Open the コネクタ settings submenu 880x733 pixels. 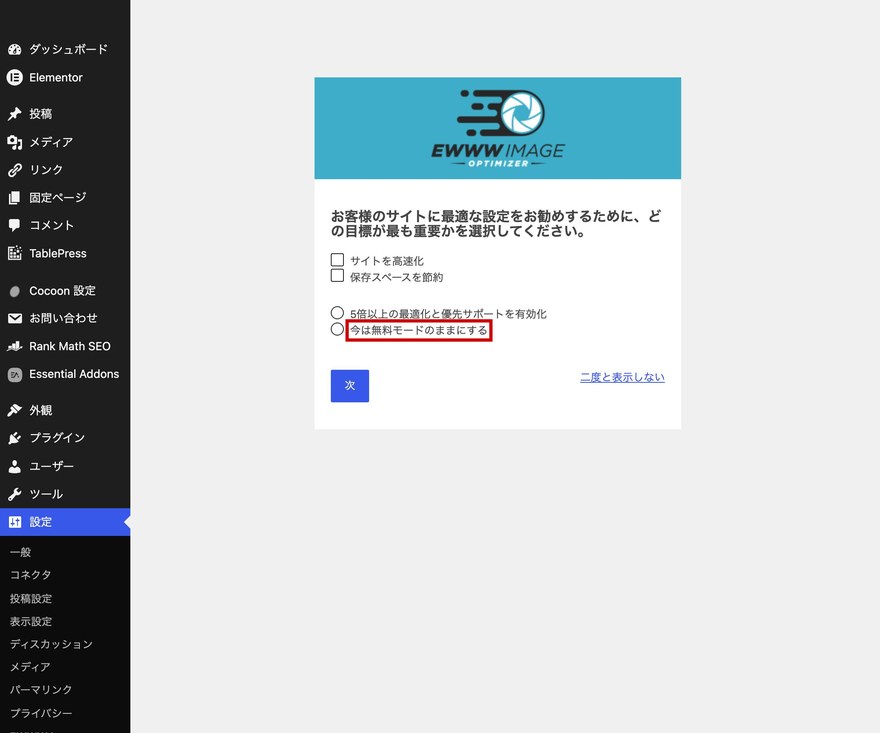30,575
